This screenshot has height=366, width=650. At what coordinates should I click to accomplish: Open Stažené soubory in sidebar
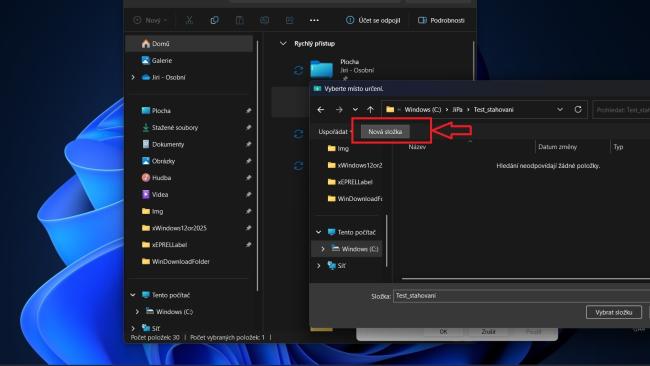coord(170,128)
